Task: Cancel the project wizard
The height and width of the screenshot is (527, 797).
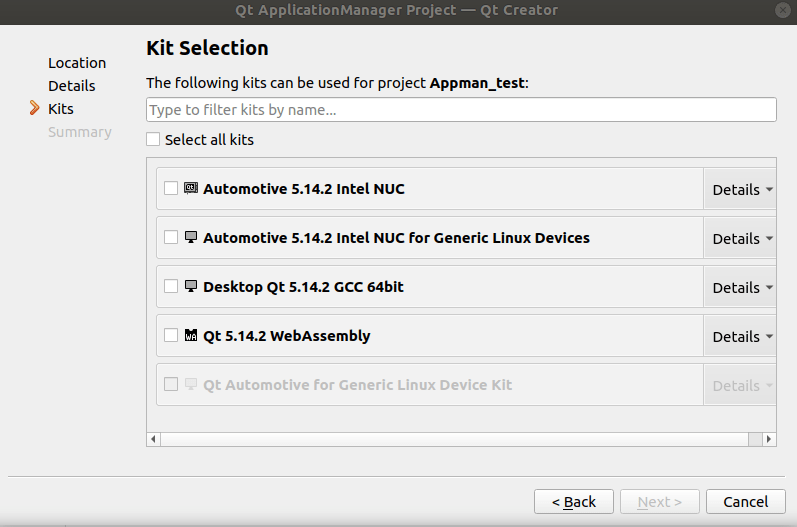Action: pos(745,501)
